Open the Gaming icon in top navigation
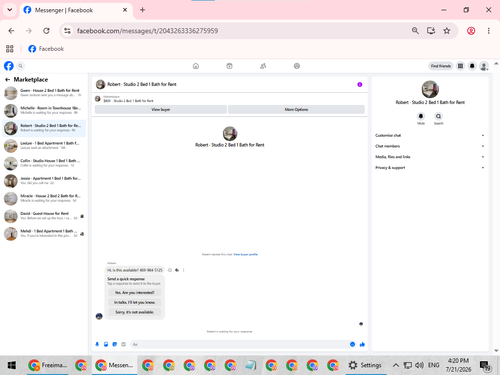Viewport: 500px width, 375px height. (297, 66)
